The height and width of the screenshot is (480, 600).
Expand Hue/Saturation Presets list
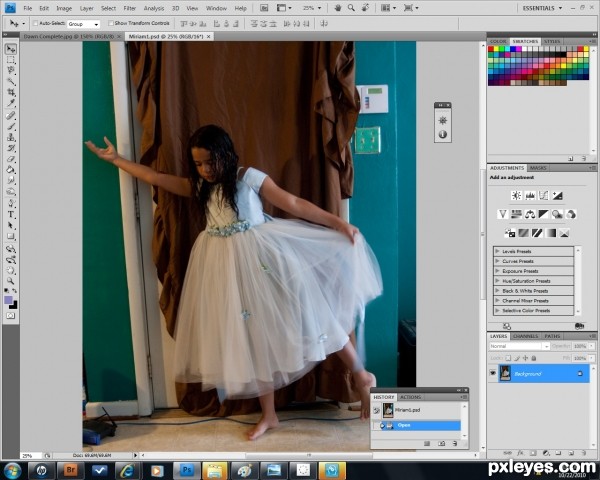497,281
